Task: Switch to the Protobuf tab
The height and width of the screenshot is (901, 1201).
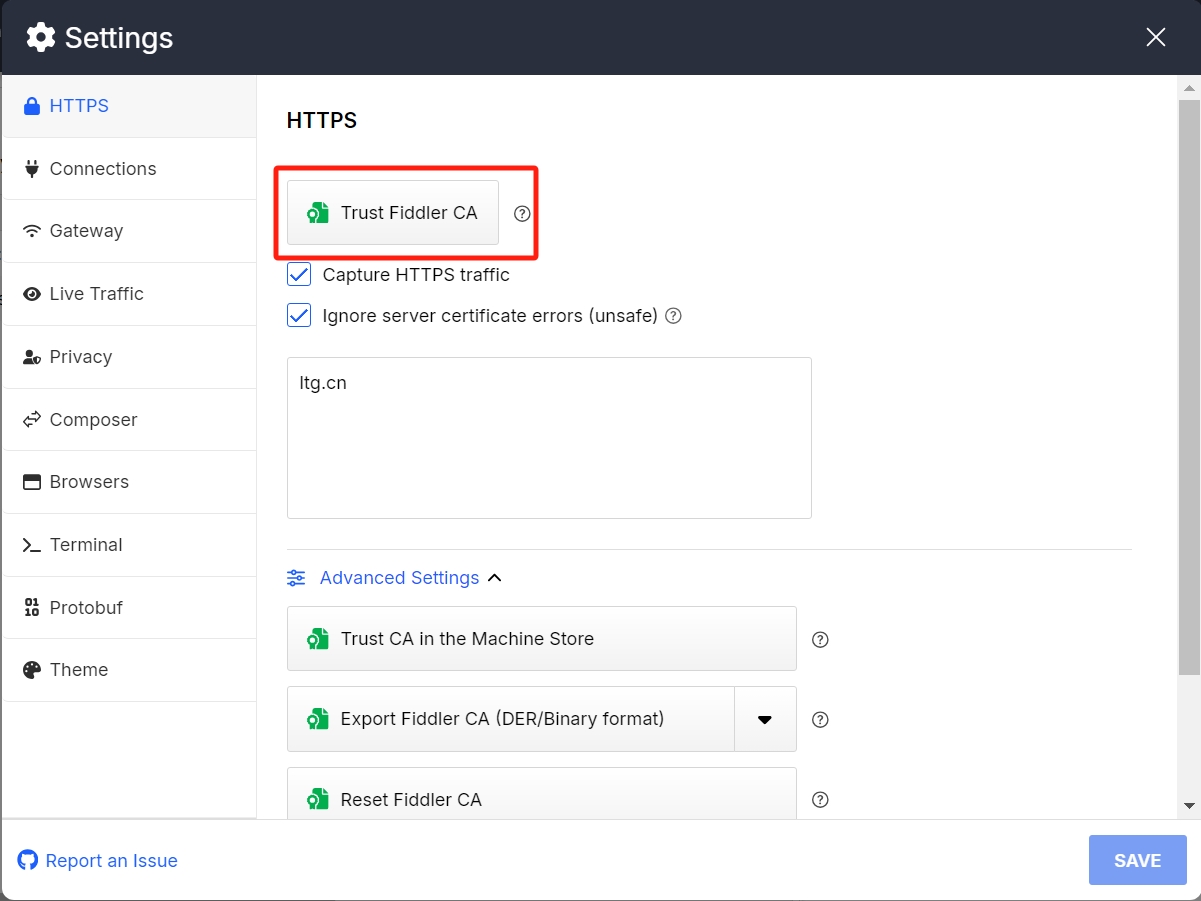Action: tap(129, 608)
